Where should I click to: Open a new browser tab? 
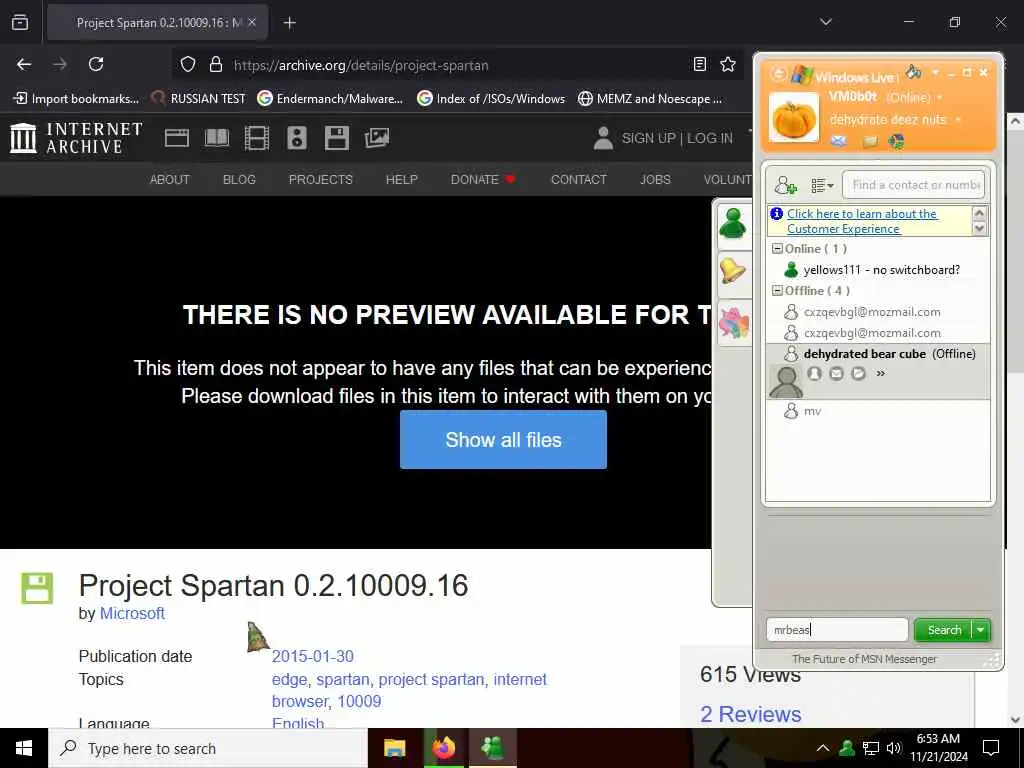[289, 23]
